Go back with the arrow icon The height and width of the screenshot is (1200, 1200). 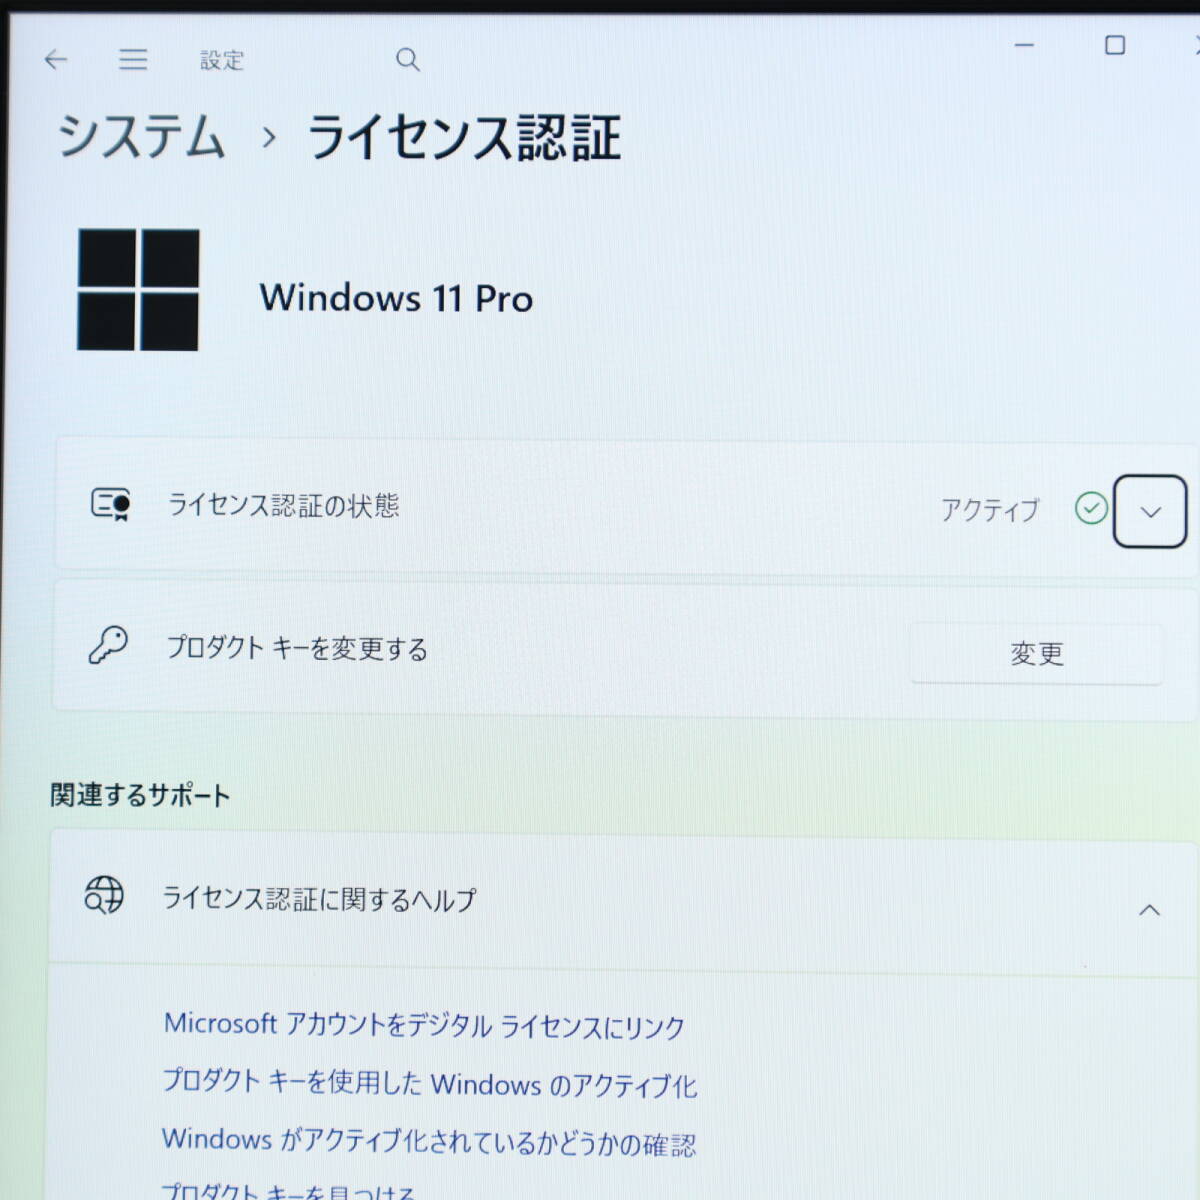pos(56,60)
